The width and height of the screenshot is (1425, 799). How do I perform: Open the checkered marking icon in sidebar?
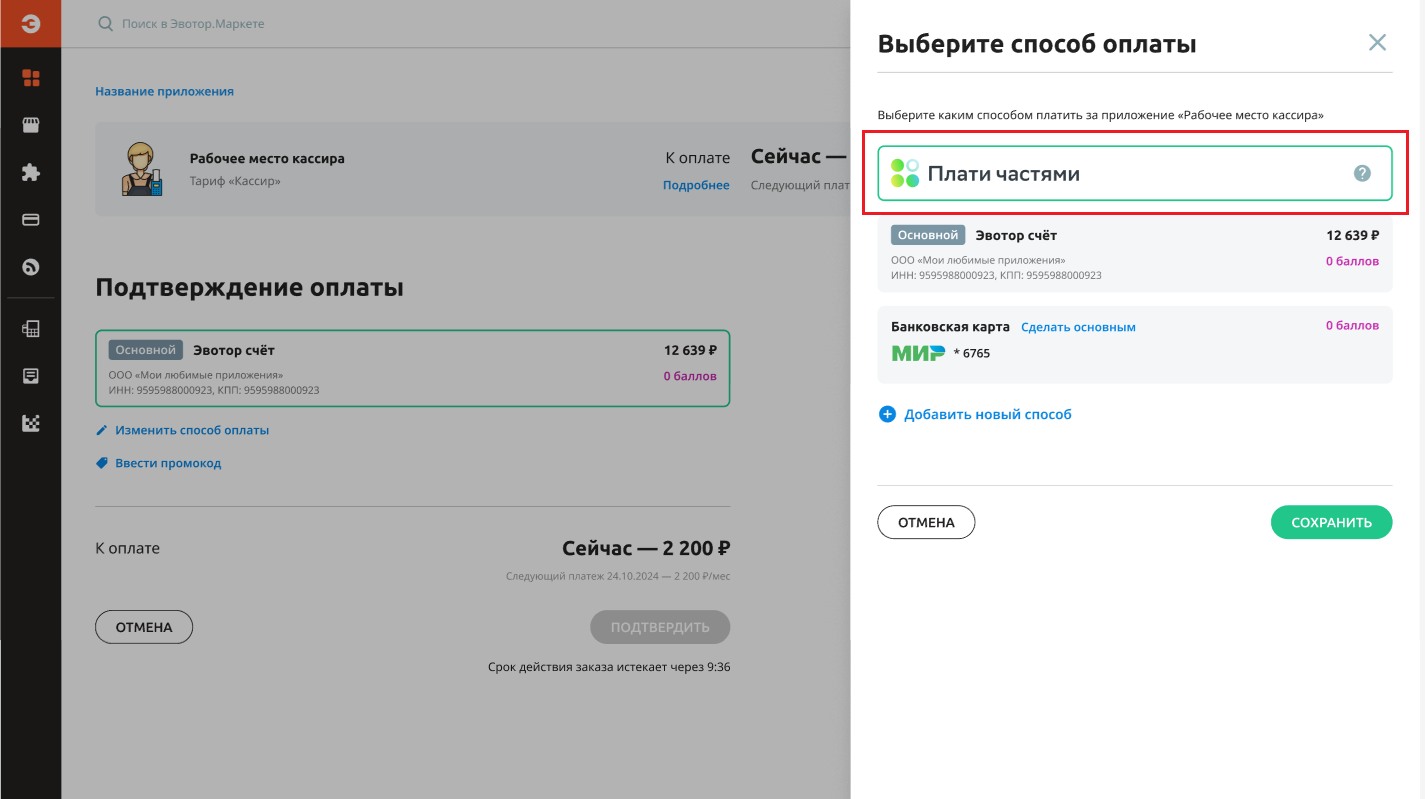(x=31, y=423)
